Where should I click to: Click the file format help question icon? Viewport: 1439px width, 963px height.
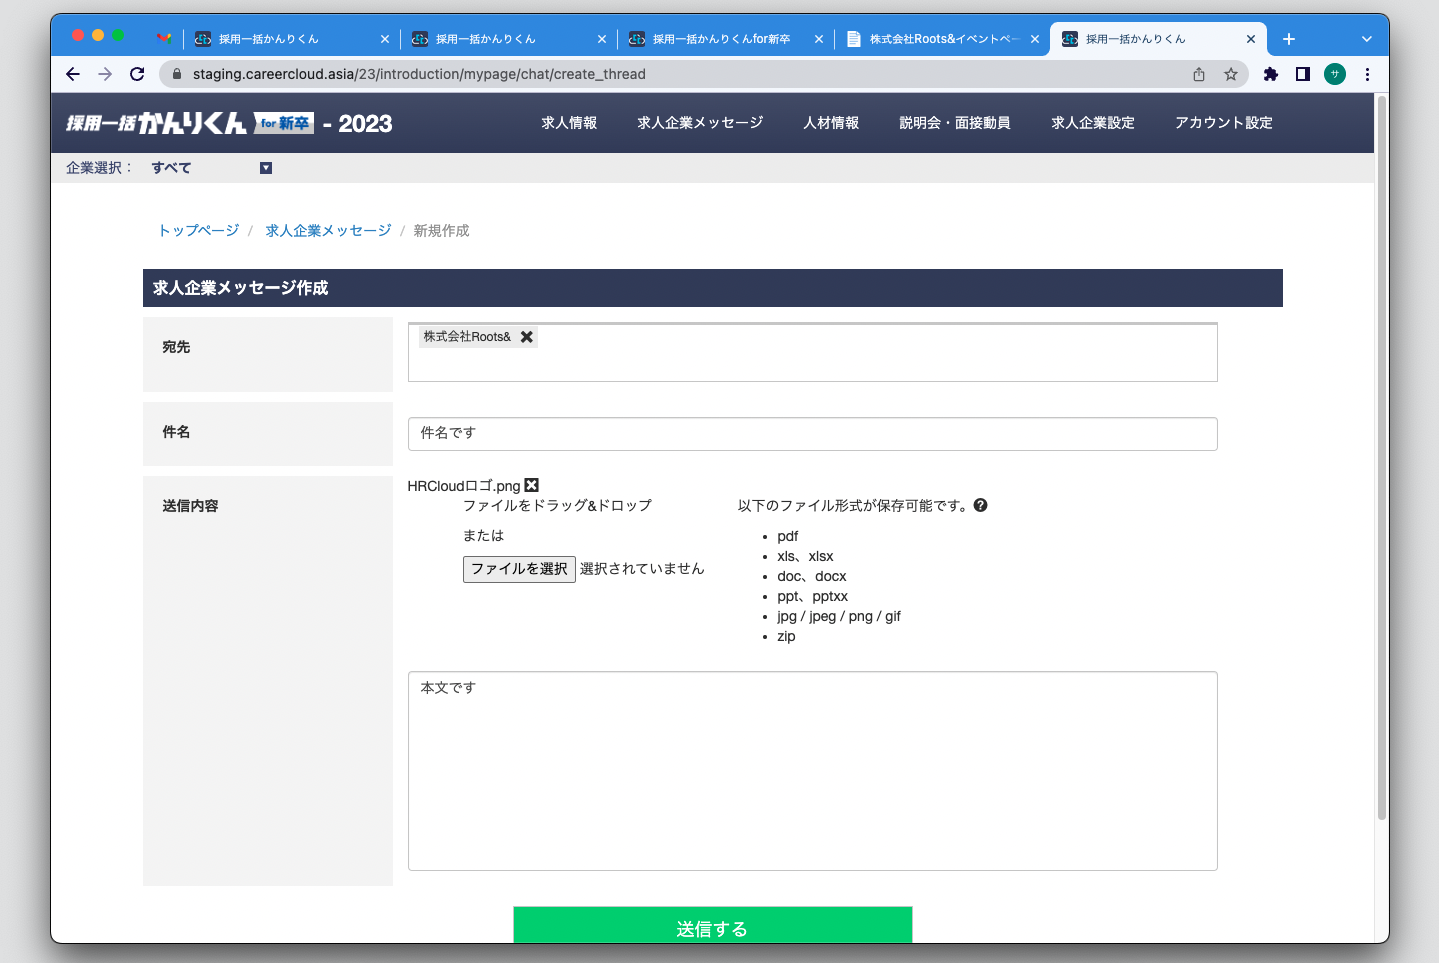980,505
